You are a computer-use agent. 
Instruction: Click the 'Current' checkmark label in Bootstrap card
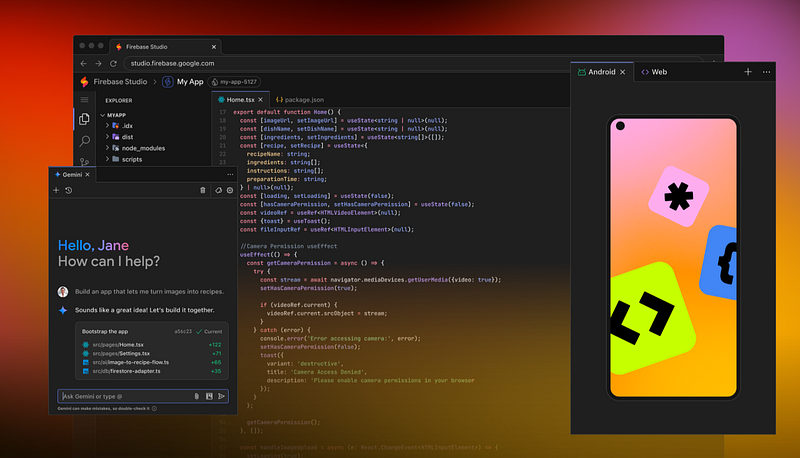209,332
